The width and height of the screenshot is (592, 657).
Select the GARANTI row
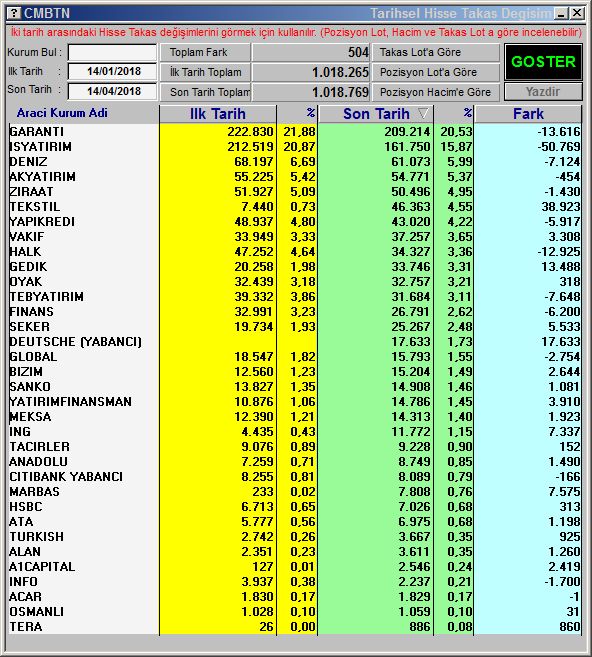(295, 132)
